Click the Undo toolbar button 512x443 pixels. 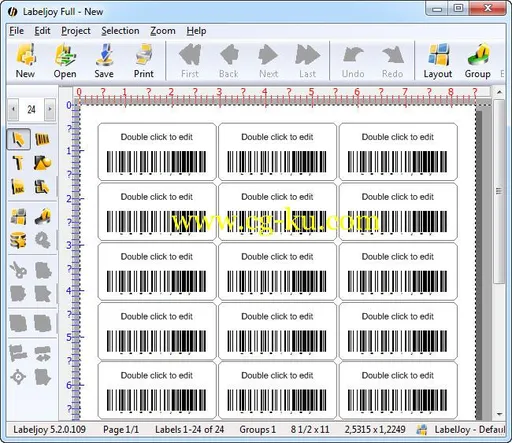[353, 61]
